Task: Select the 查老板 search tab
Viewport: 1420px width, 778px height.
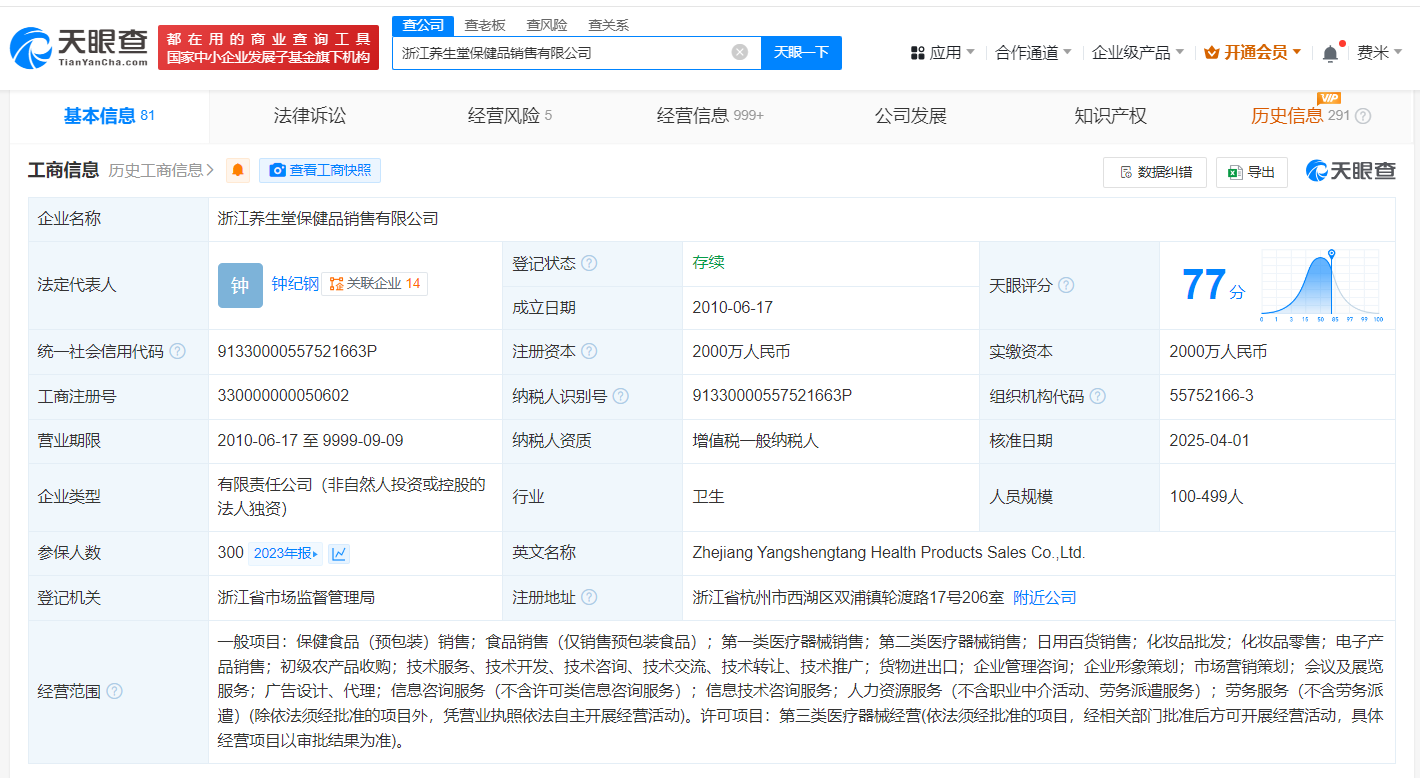Action: pos(485,25)
